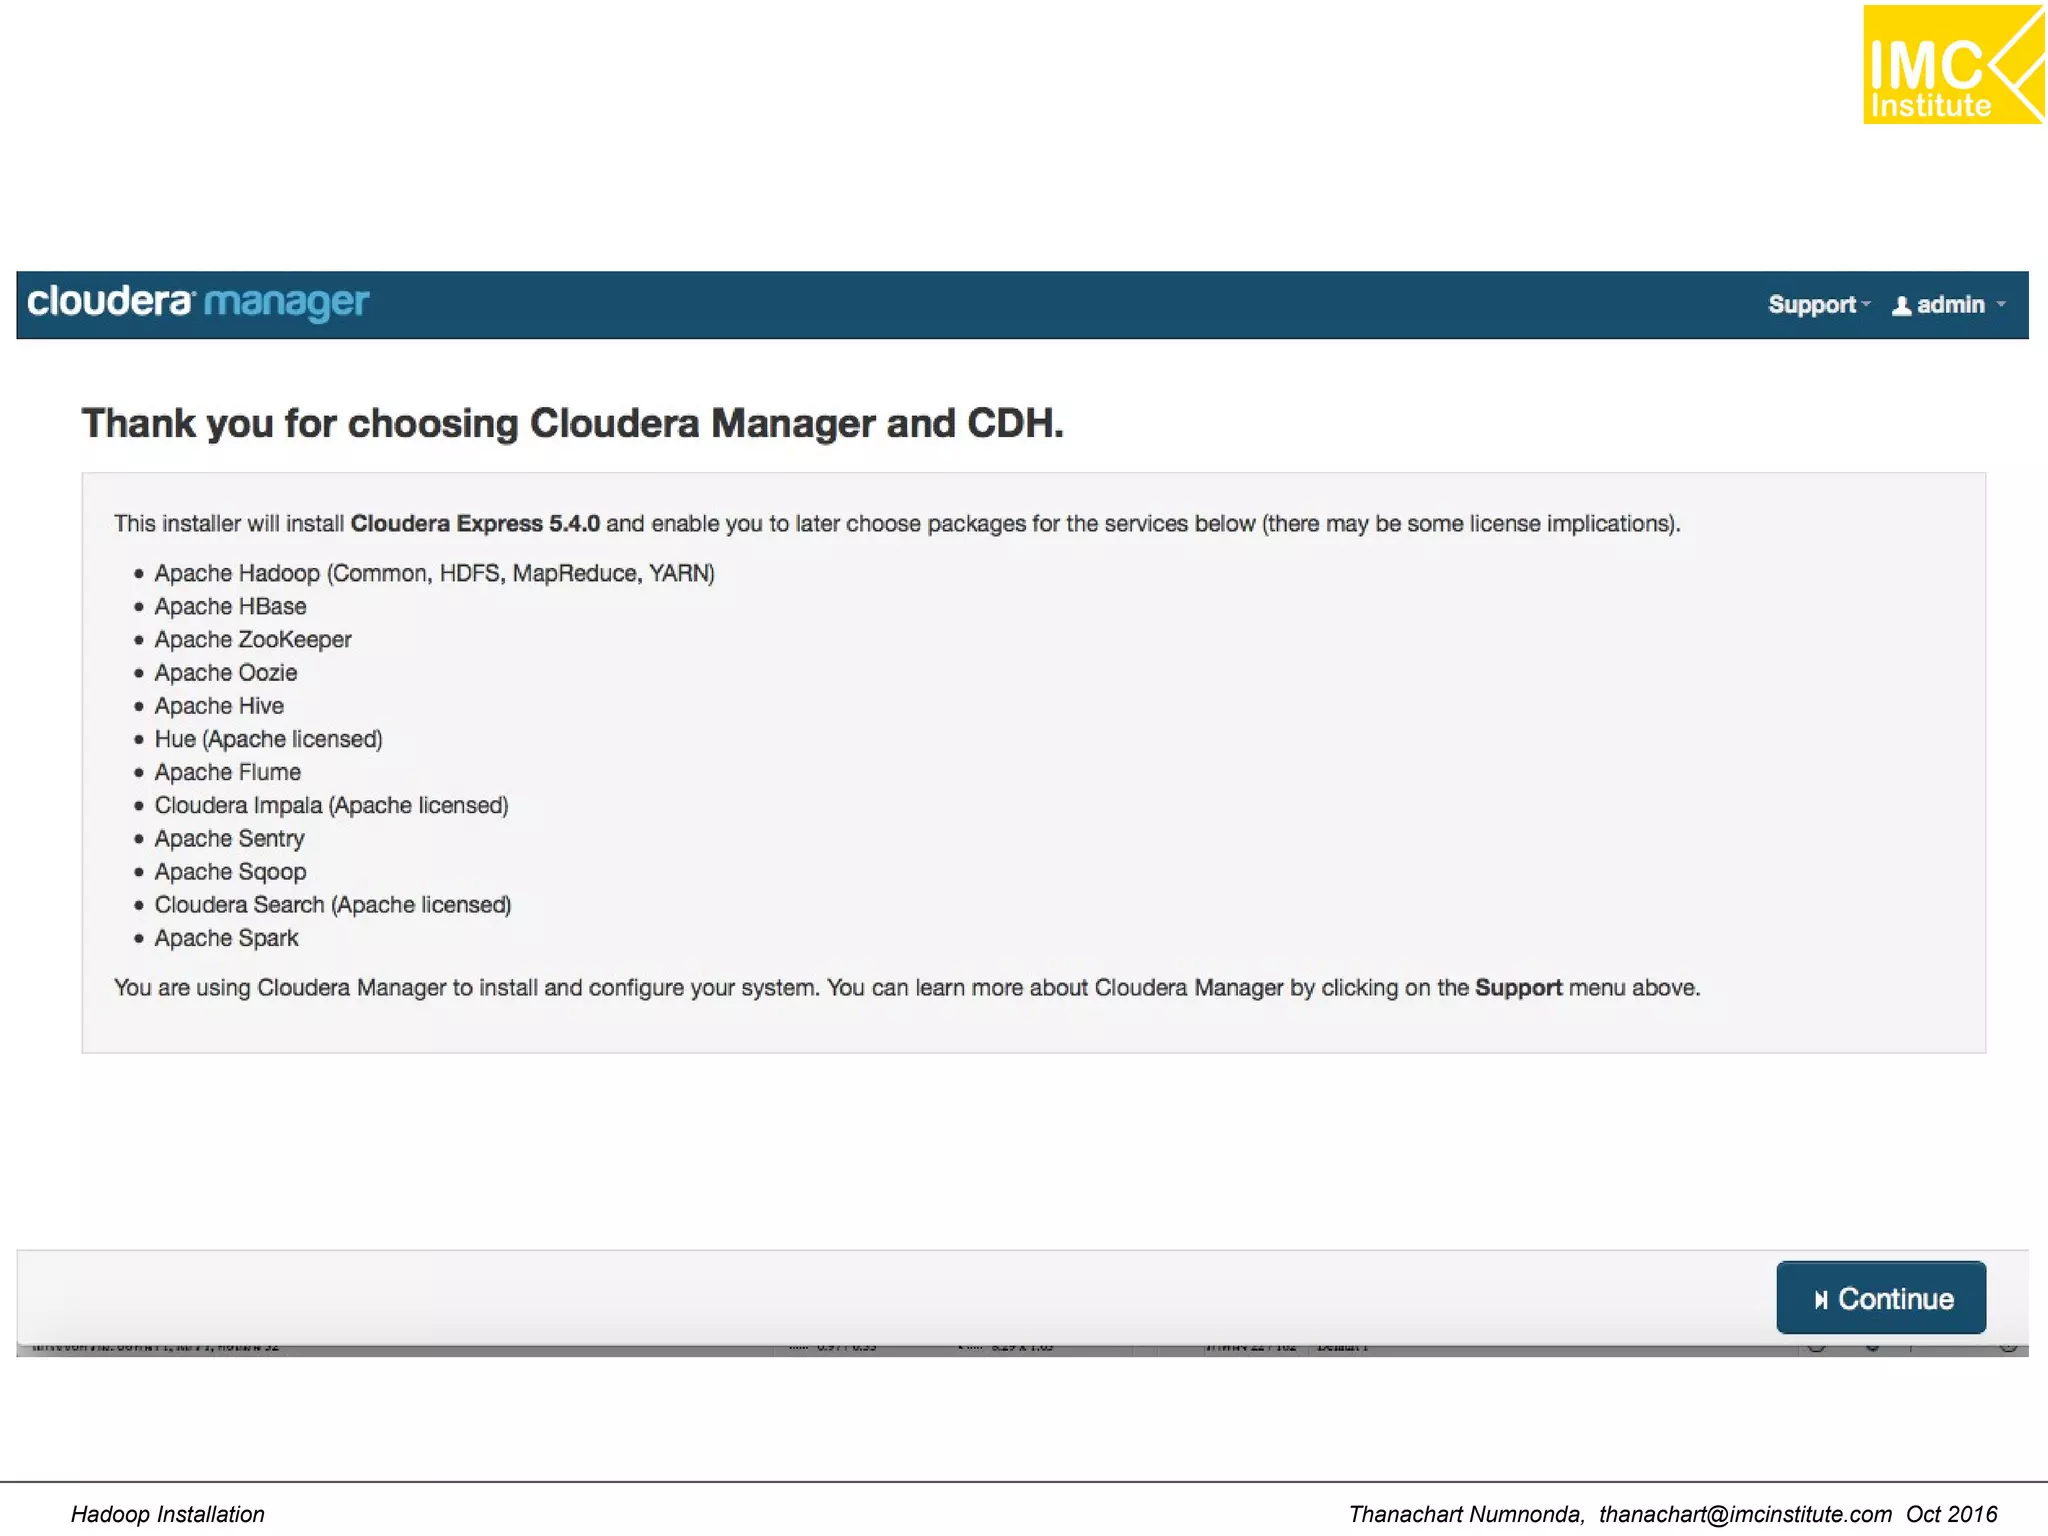Select the Apache Flume list item
2048x1536 pixels.
(227, 772)
